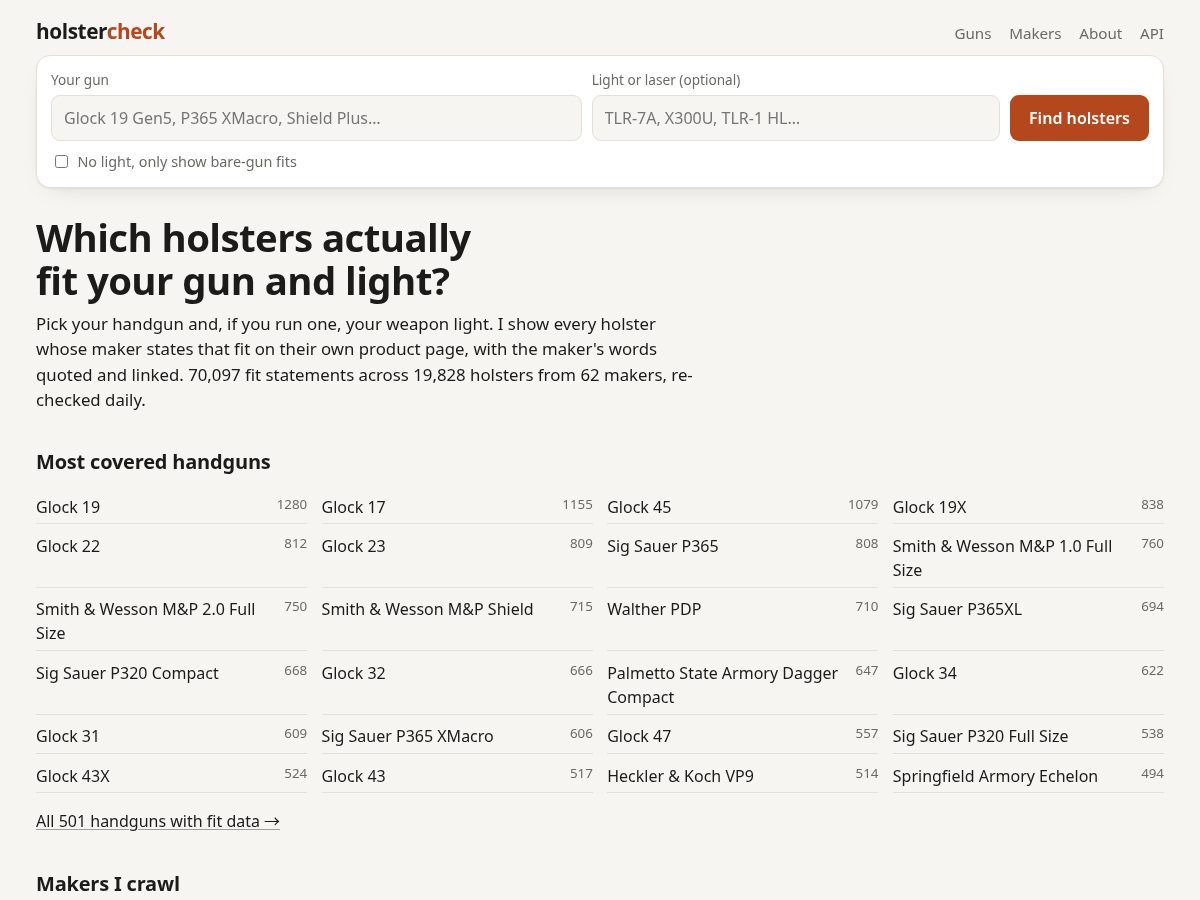The height and width of the screenshot is (900, 1200).
Task: Open Glock 23 handgun link
Action: click(353, 546)
